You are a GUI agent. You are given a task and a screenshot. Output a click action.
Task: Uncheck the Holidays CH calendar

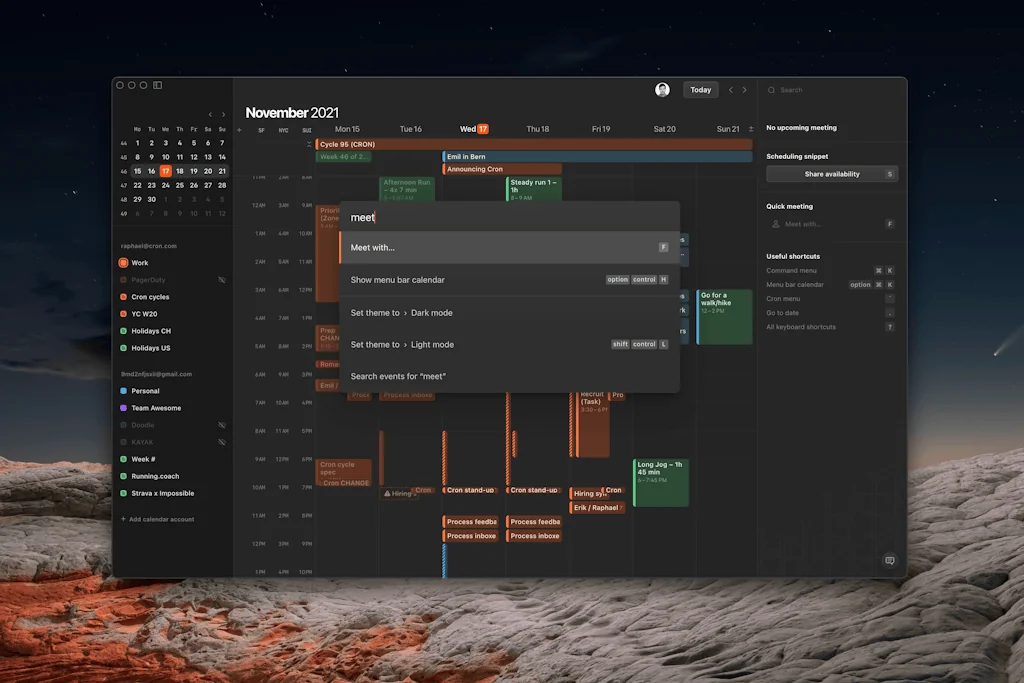[x=123, y=331]
